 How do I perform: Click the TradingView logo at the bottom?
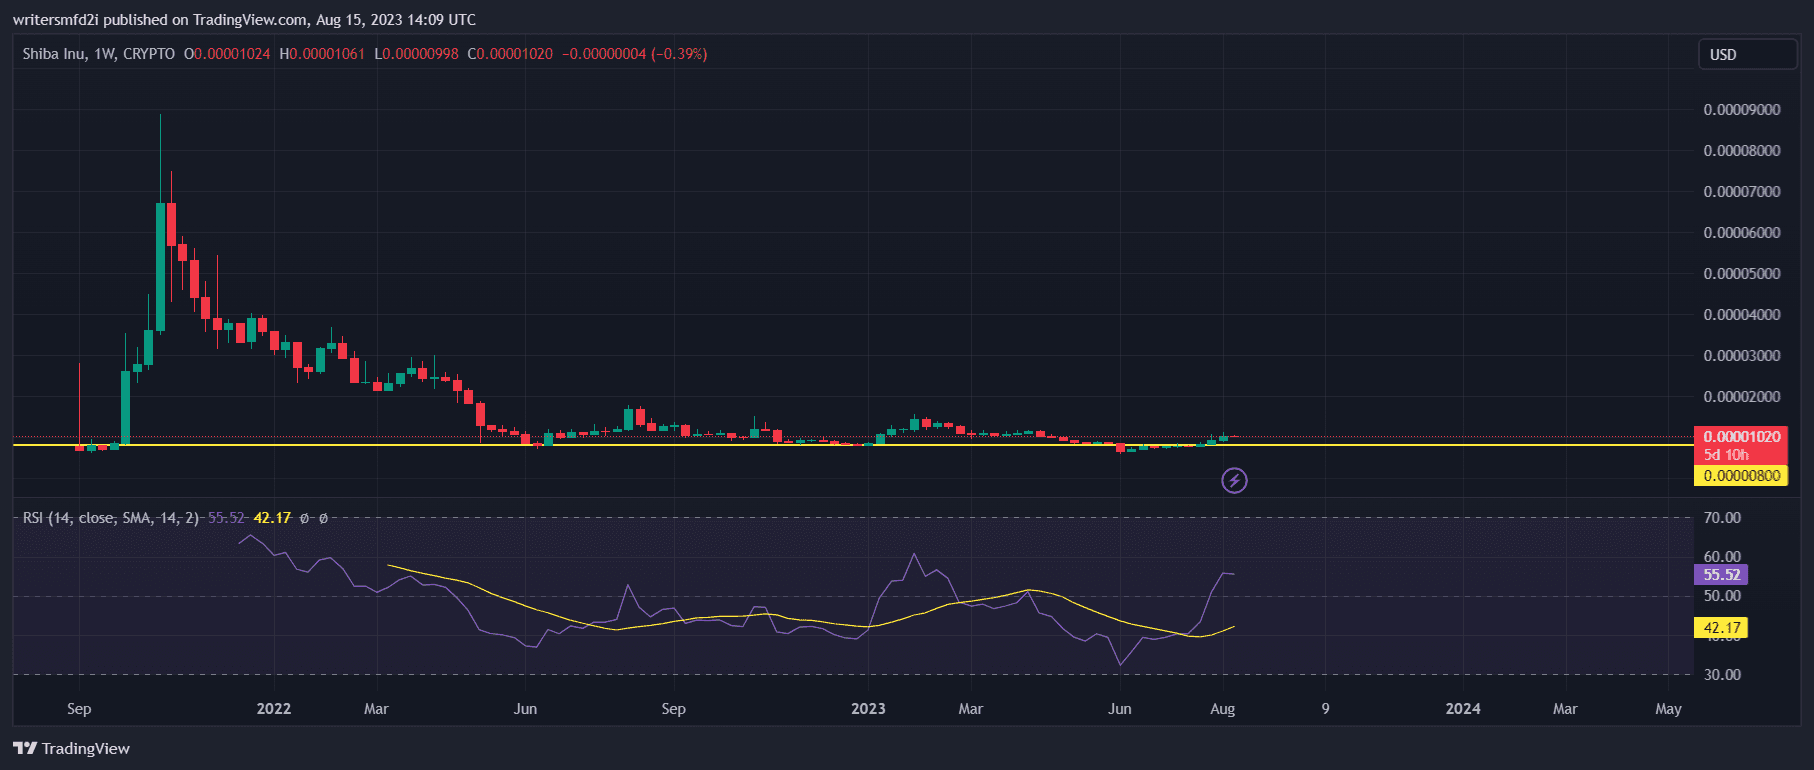point(72,748)
